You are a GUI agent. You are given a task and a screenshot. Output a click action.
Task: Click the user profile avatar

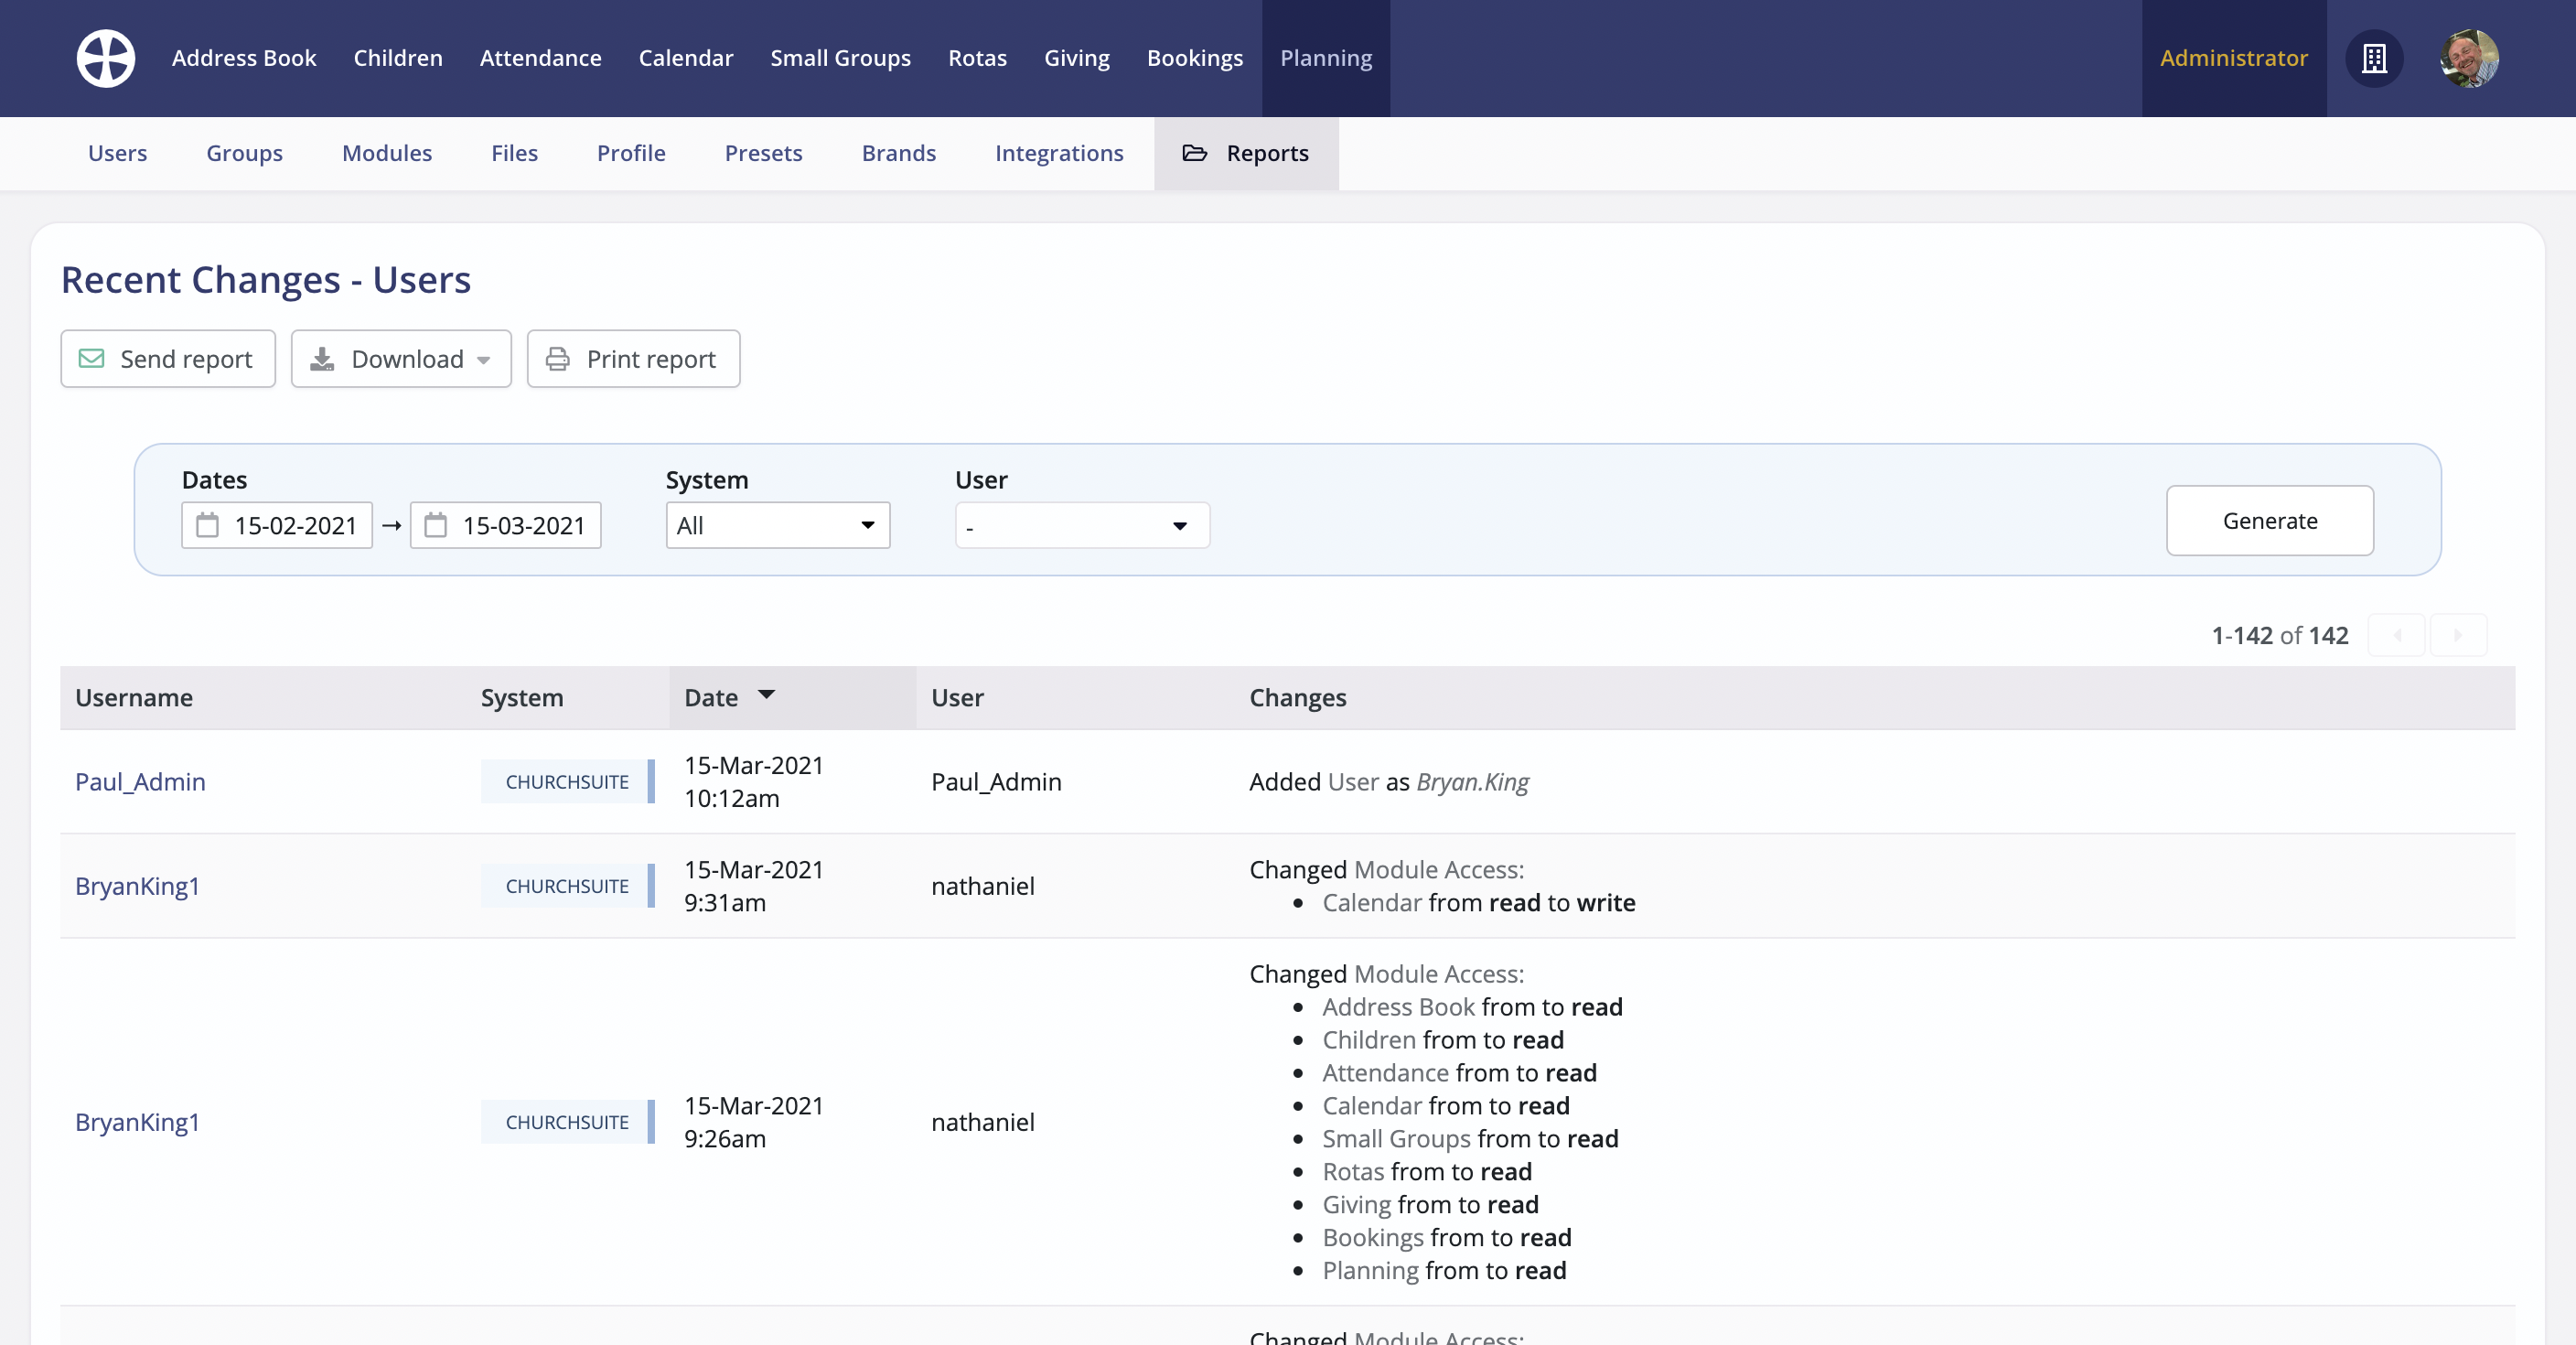click(2468, 58)
